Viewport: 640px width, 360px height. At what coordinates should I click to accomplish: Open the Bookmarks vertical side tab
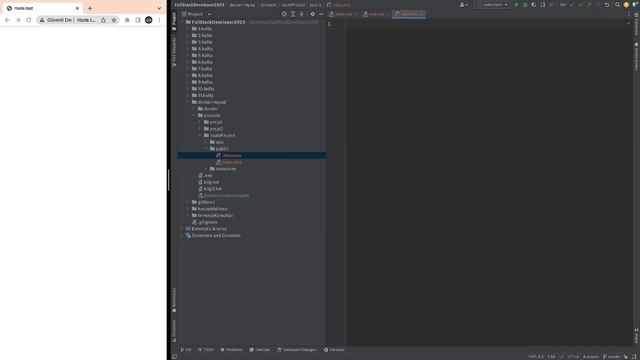[174, 300]
